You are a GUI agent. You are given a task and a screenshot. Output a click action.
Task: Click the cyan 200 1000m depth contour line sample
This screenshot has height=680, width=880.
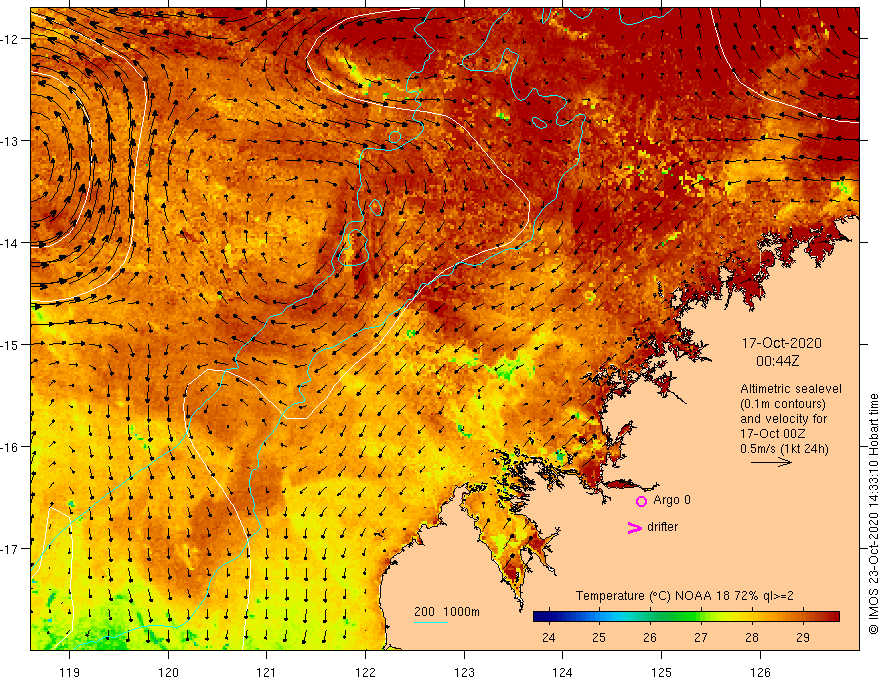click(x=431, y=622)
